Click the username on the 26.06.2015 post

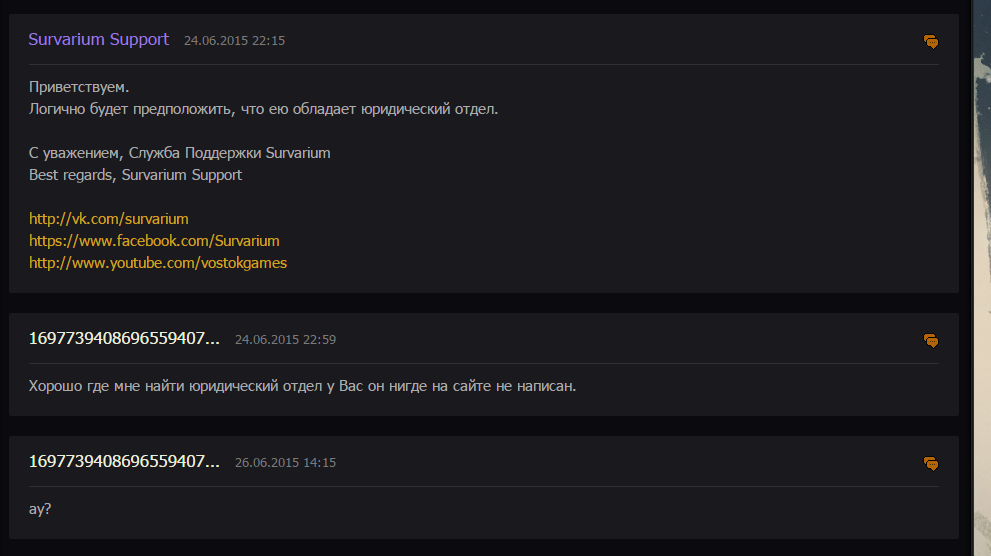pyautogui.click(x=124, y=462)
